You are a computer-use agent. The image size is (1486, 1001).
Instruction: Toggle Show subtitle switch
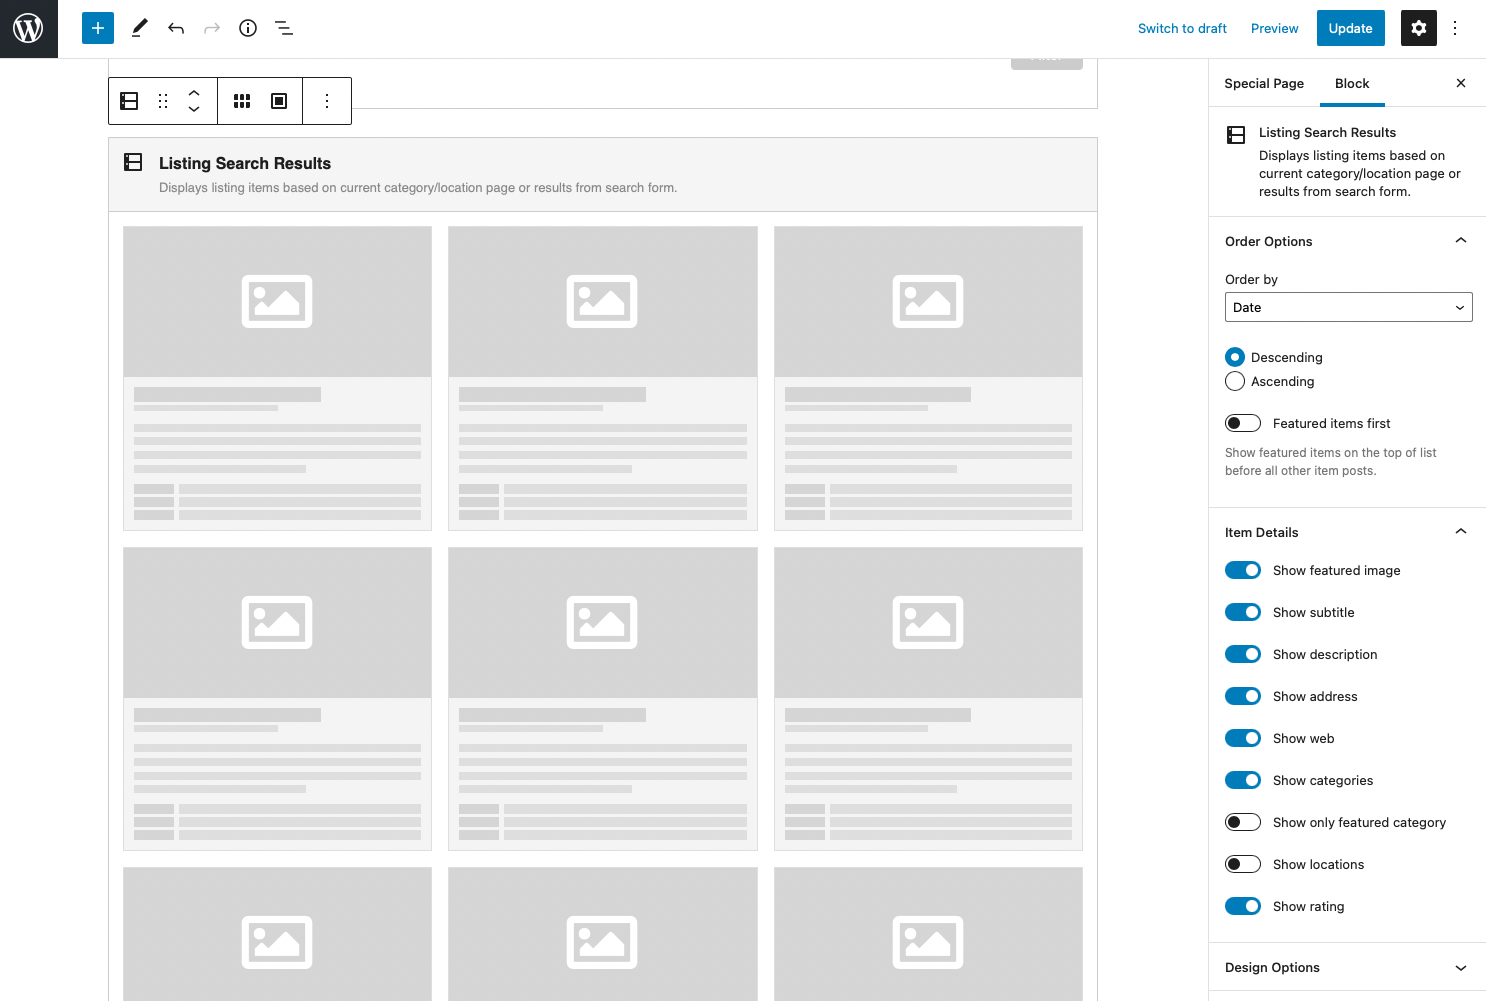click(x=1243, y=612)
